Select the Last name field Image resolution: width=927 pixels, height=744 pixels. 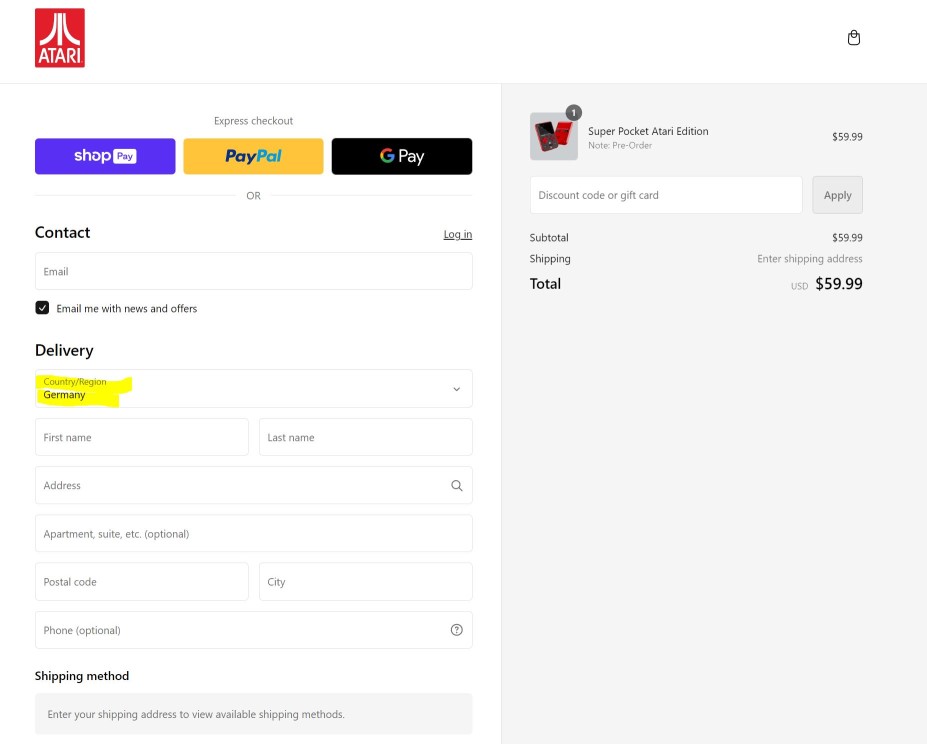point(365,437)
